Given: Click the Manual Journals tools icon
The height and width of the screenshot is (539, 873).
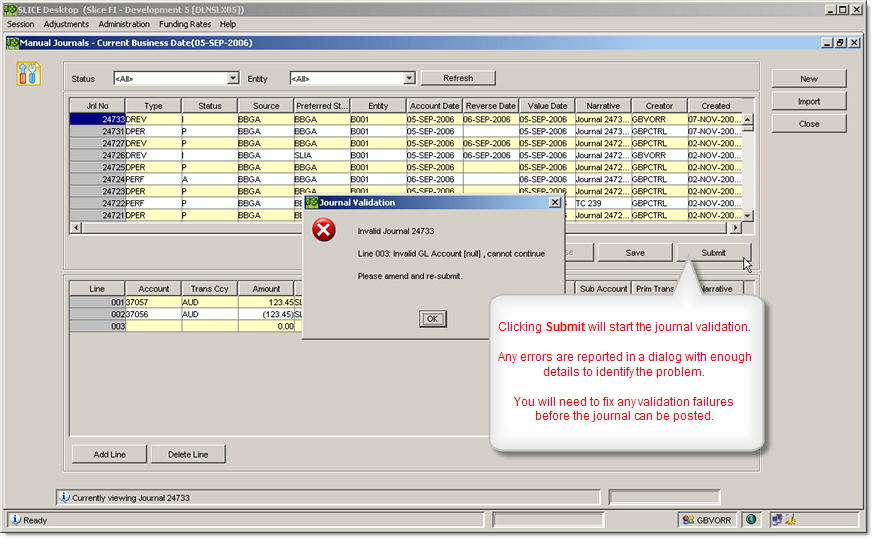Looking at the screenshot, I should 29,73.
